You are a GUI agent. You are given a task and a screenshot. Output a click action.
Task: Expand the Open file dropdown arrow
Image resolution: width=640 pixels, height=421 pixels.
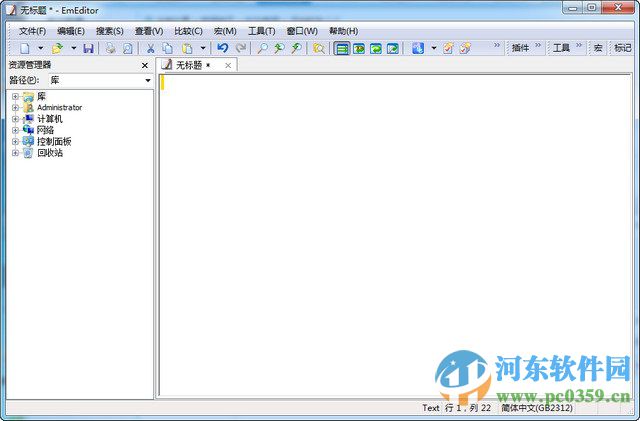coord(73,48)
